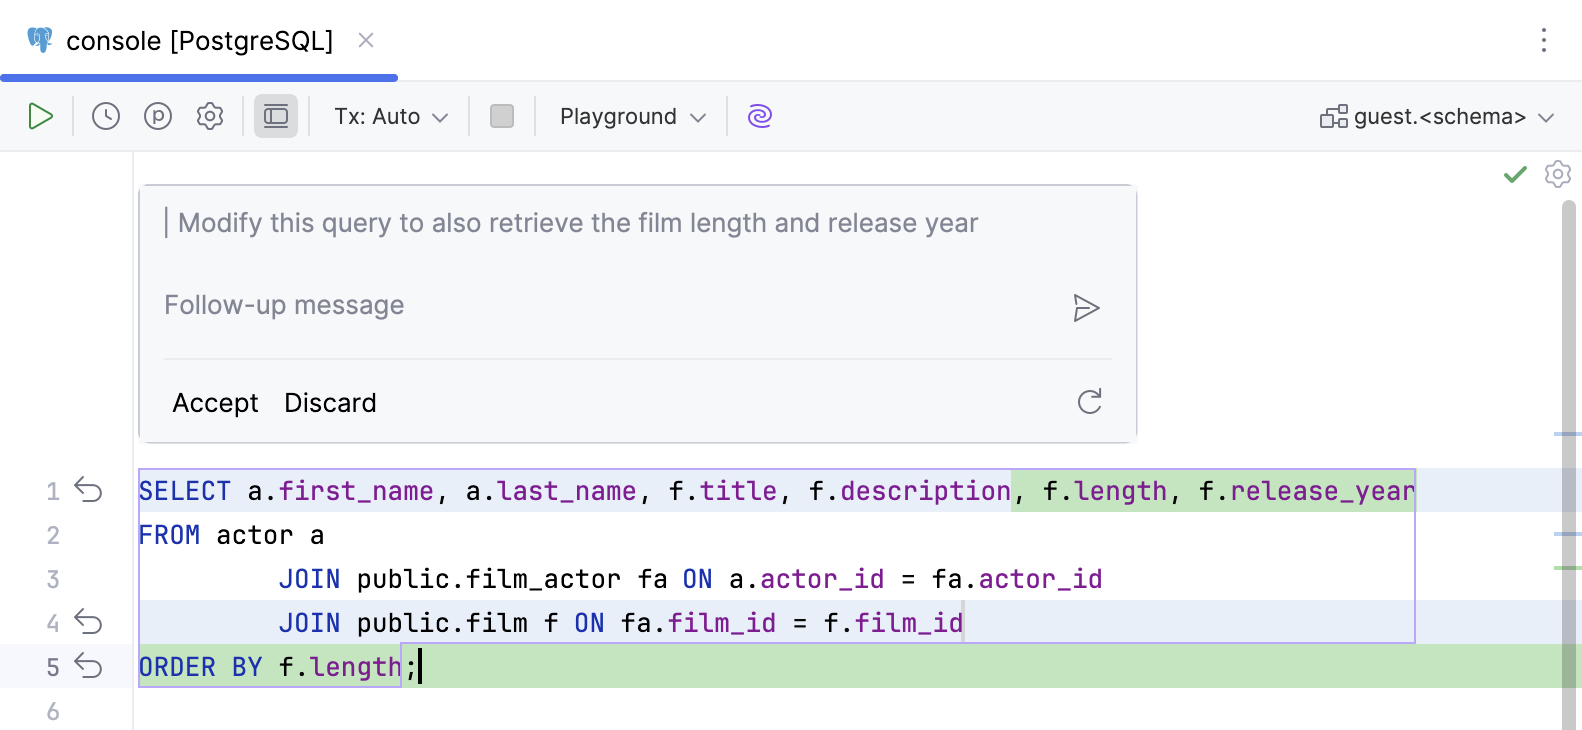
Task: Click public.film_actor in JOIN line 3
Action: [x=488, y=579]
